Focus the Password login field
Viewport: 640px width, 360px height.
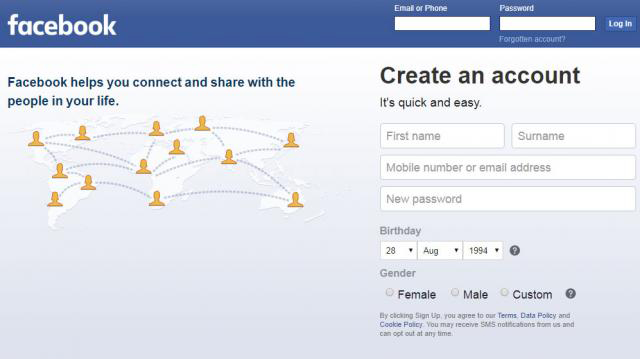tap(547, 23)
